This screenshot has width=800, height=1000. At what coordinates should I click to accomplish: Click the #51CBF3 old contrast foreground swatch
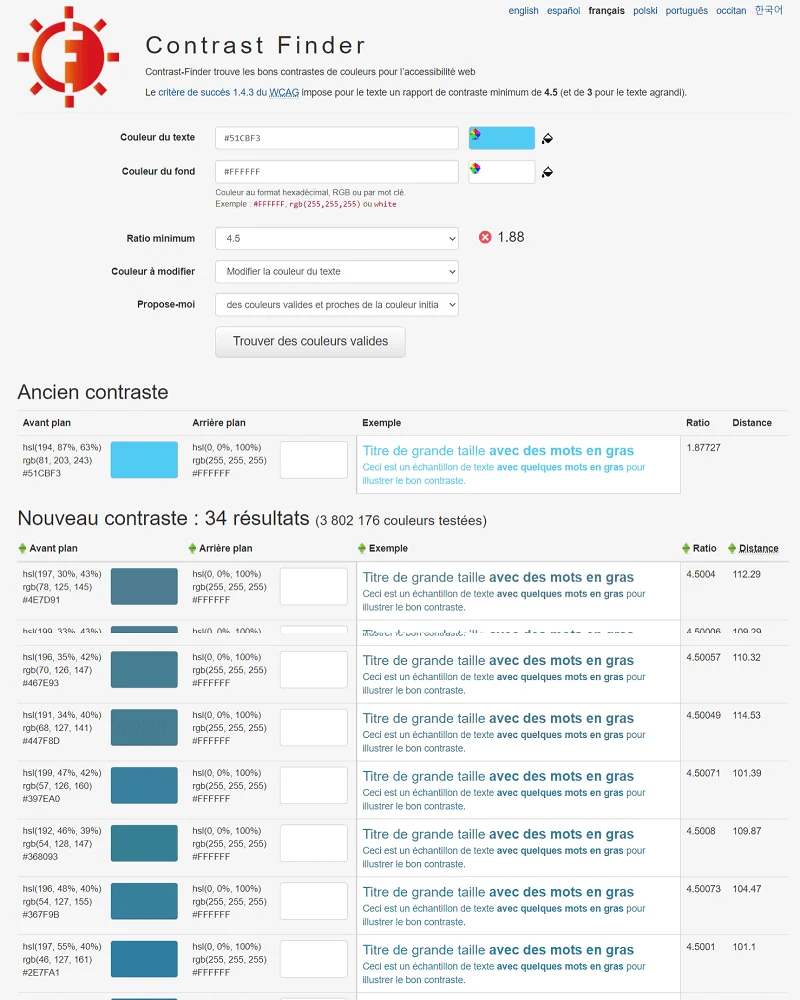144,460
